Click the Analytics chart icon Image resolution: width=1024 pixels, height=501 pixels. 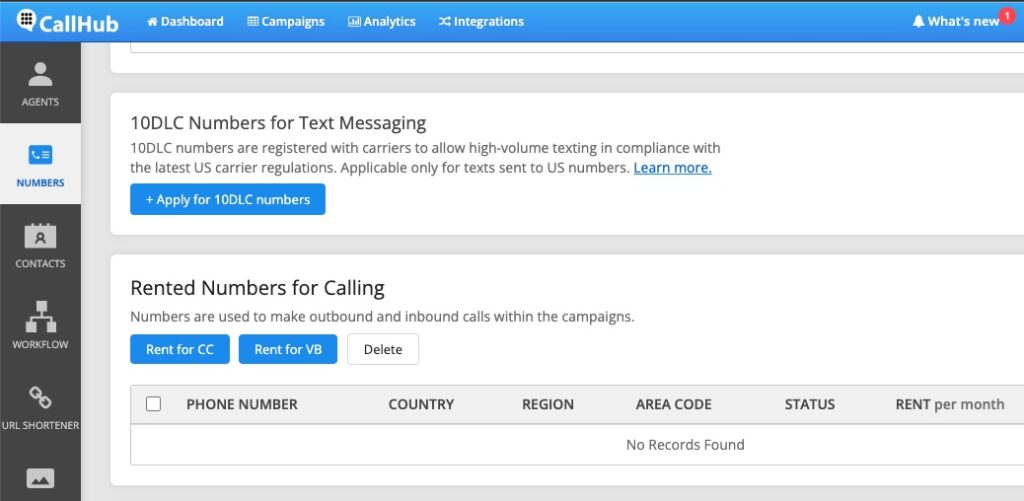pos(354,22)
